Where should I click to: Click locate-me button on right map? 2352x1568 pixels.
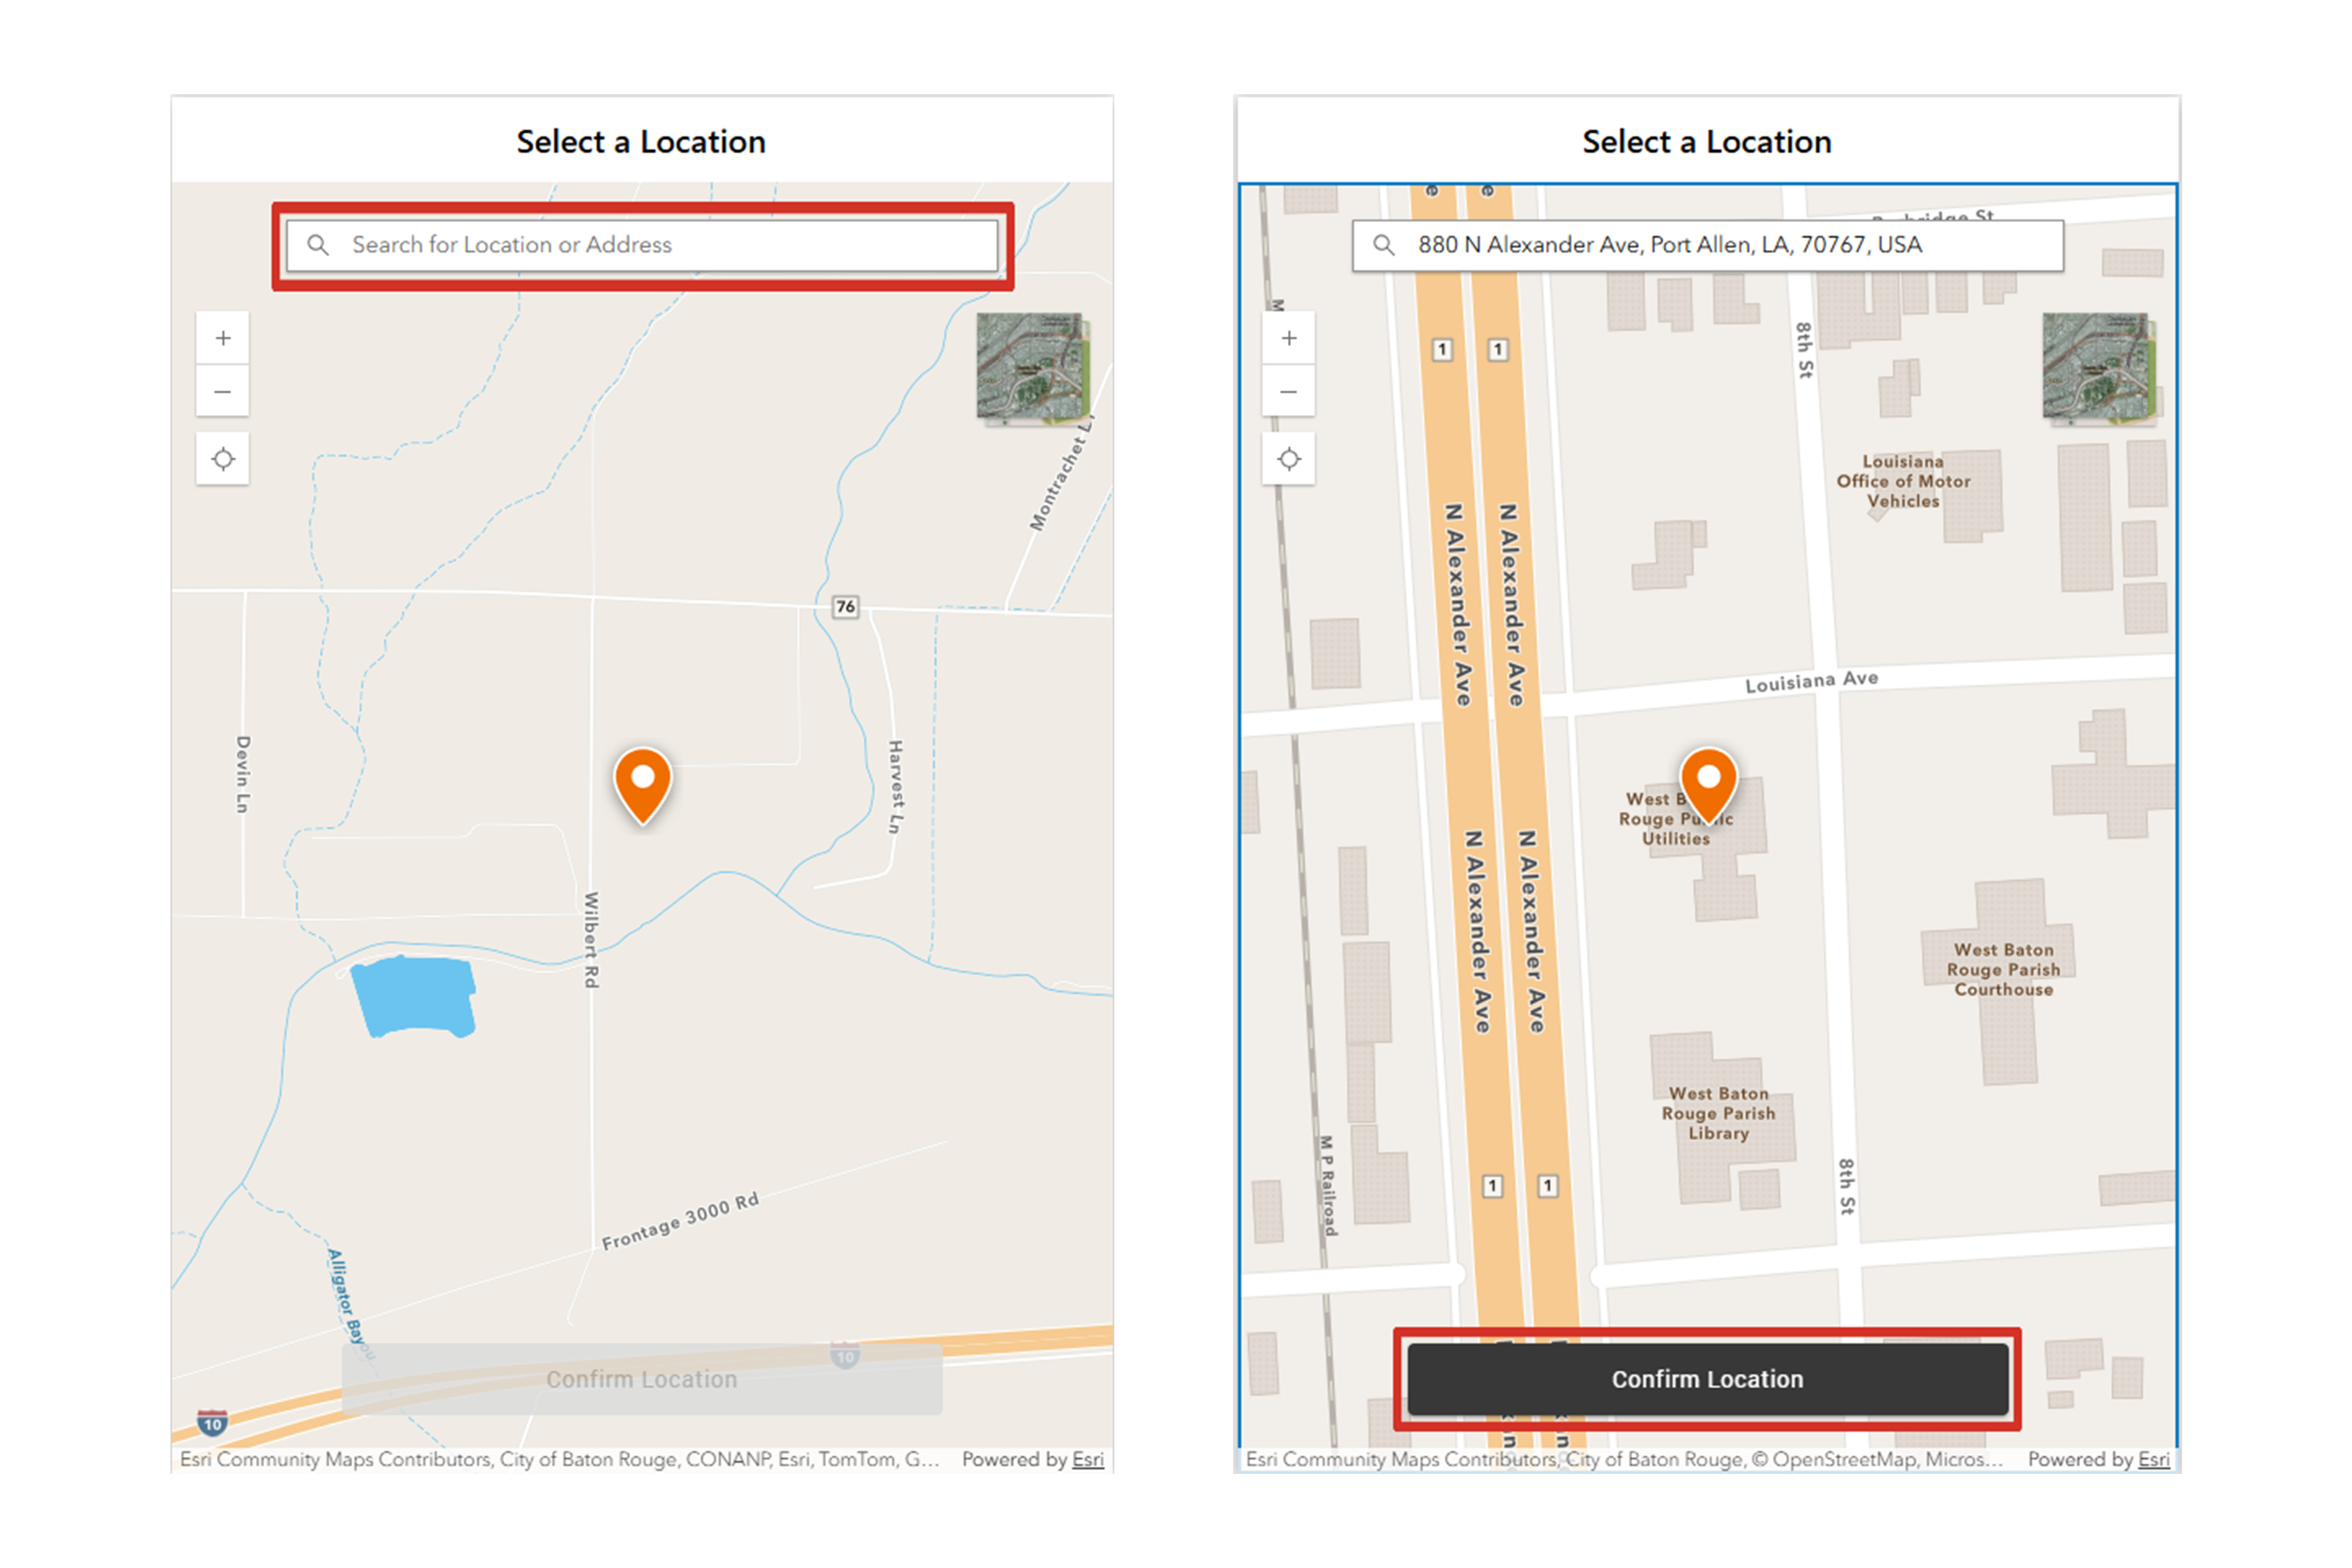pos(1289,459)
